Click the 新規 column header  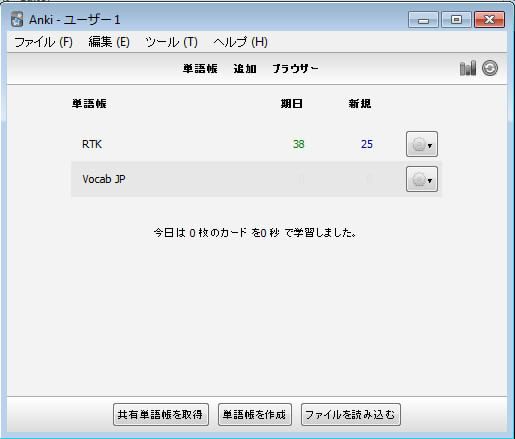click(x=360, y=104)
